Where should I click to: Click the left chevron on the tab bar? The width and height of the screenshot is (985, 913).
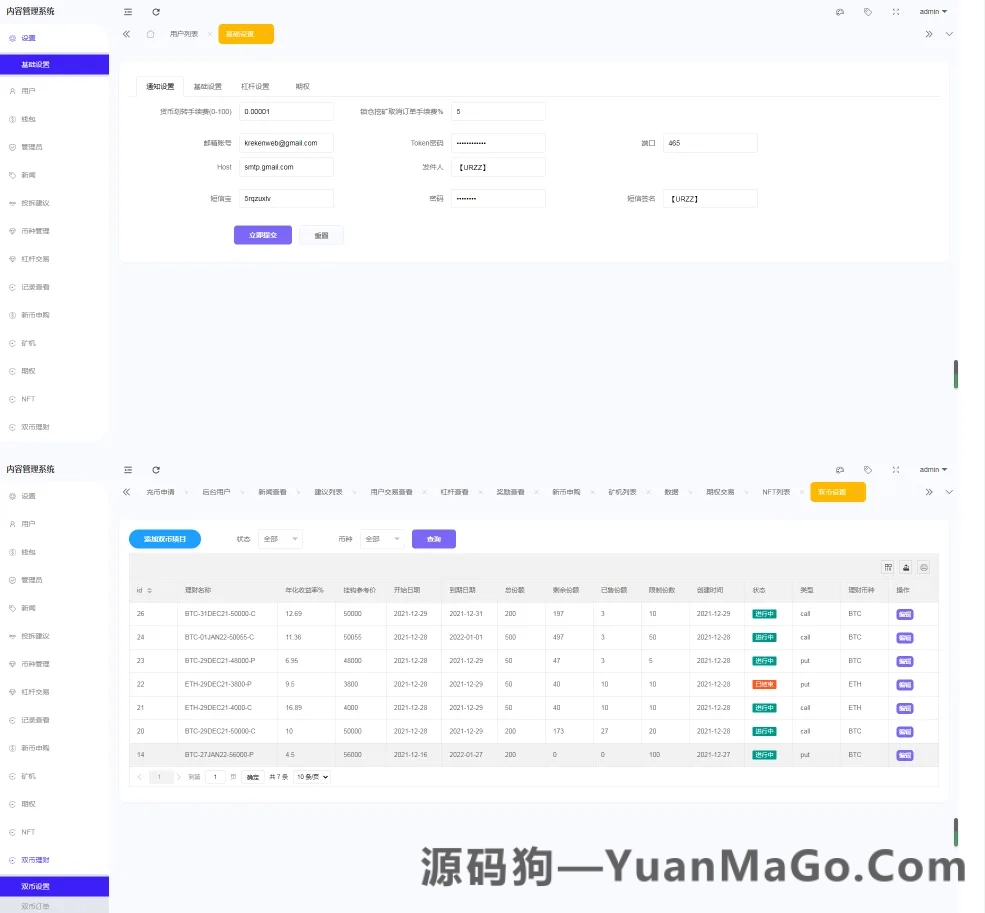click(126, 33)
